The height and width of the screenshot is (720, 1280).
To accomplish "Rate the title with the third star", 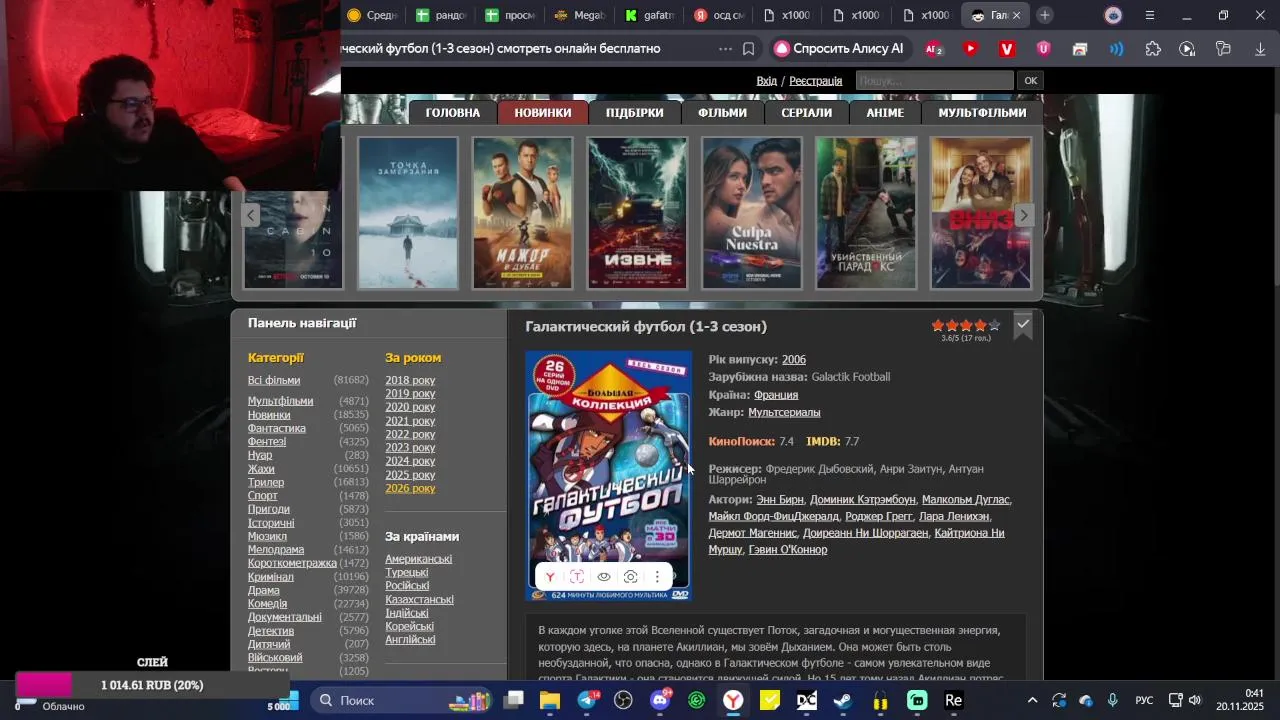I will point(966,325).
